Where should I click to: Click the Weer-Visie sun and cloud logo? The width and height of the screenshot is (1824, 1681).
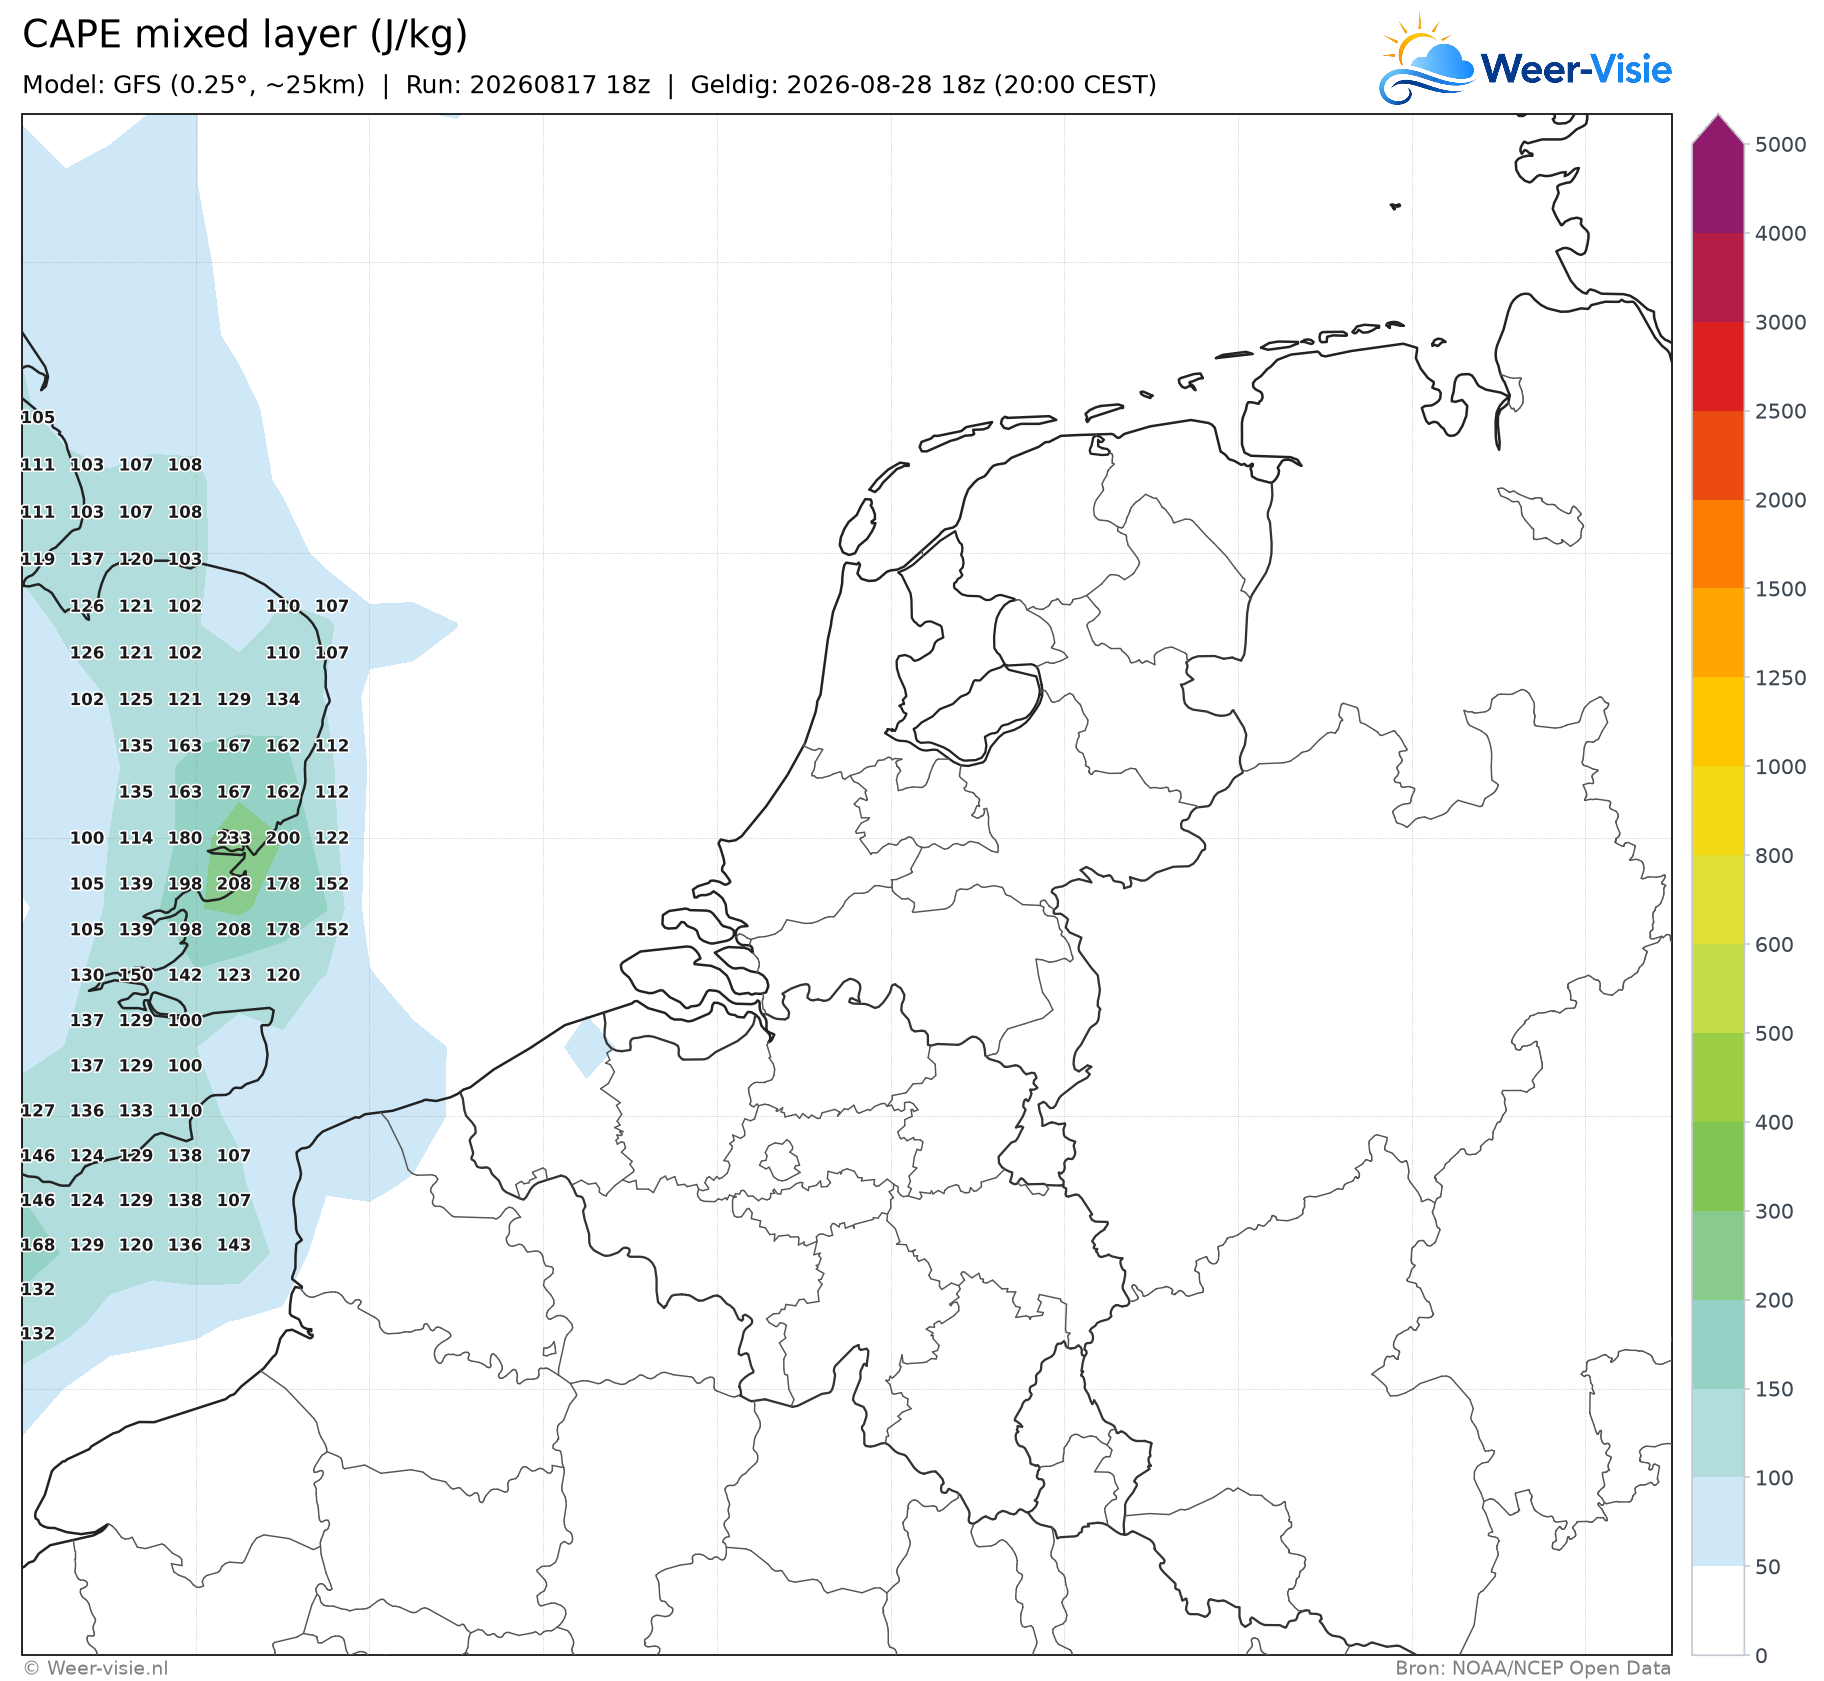coord(1427,60)
